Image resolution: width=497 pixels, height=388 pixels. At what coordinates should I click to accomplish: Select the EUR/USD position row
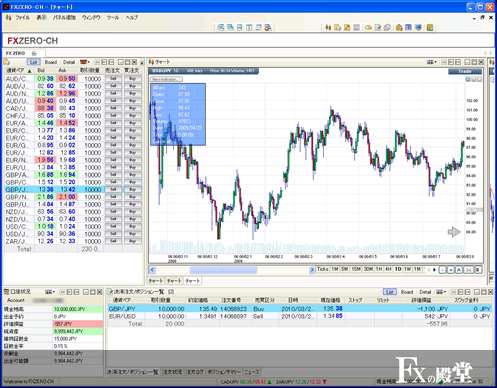point(300,316)
